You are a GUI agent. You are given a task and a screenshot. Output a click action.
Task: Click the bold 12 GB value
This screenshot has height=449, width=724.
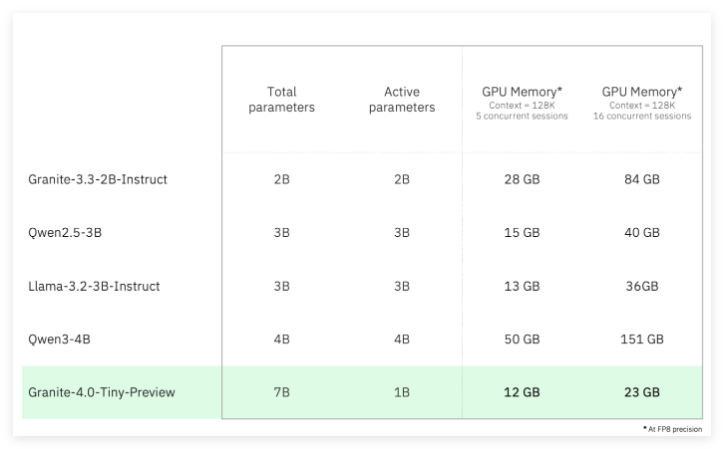point(524,392)
